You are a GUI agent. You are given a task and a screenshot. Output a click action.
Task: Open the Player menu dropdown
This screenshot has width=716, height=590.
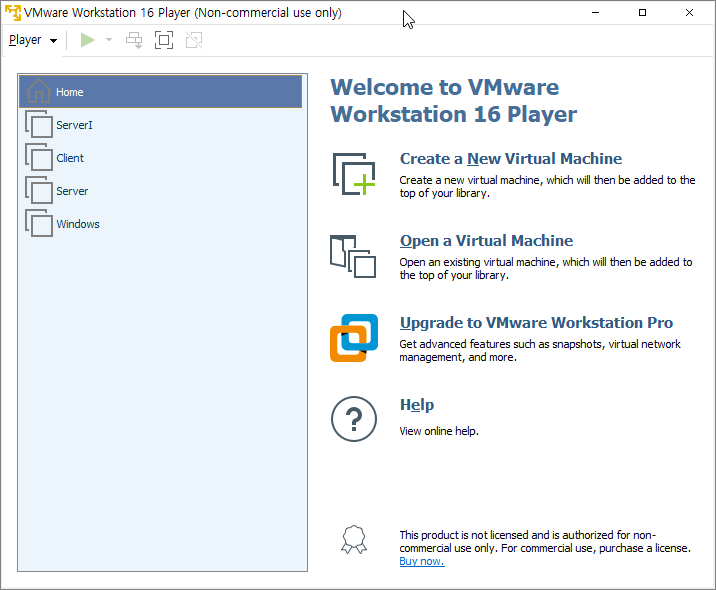tap(33, 40)
